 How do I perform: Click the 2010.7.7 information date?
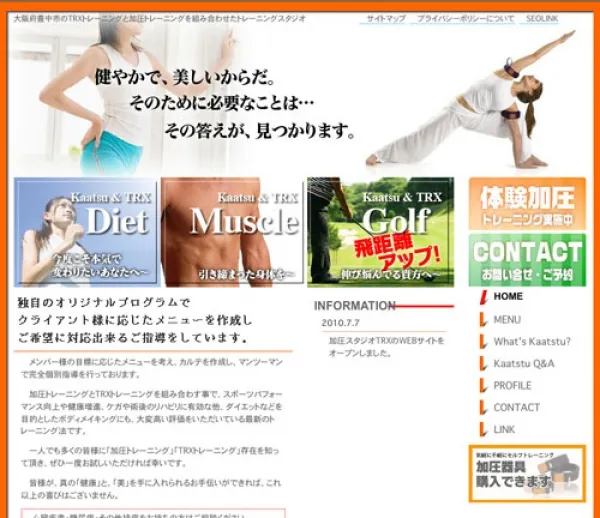340,323
